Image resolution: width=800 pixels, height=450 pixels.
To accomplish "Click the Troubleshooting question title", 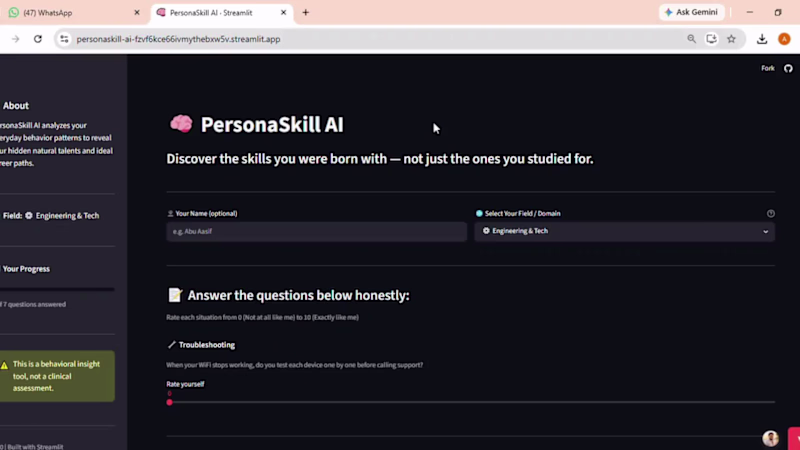I will [207, 345].
